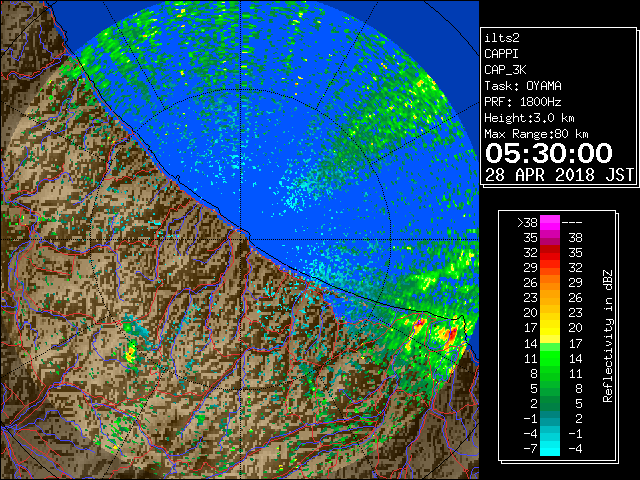Click Max Range:80 km text

[x=536, y=134]
